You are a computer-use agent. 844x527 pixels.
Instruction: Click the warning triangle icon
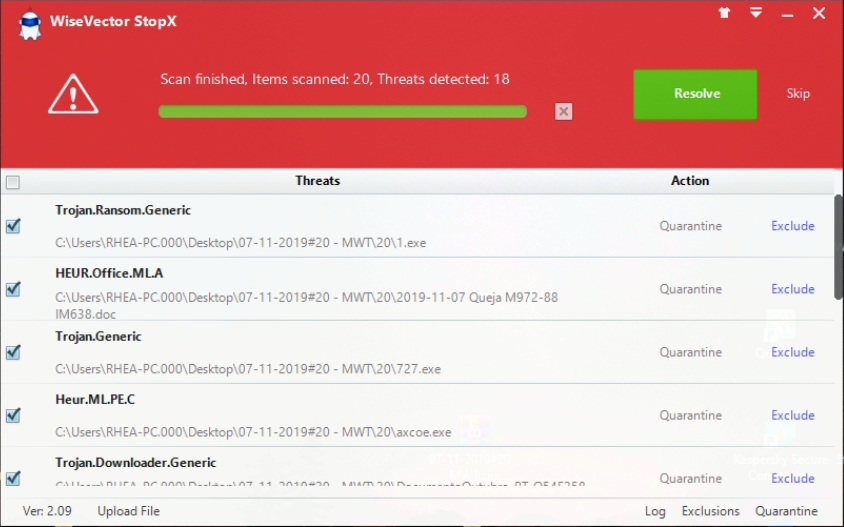click(73, 94)
